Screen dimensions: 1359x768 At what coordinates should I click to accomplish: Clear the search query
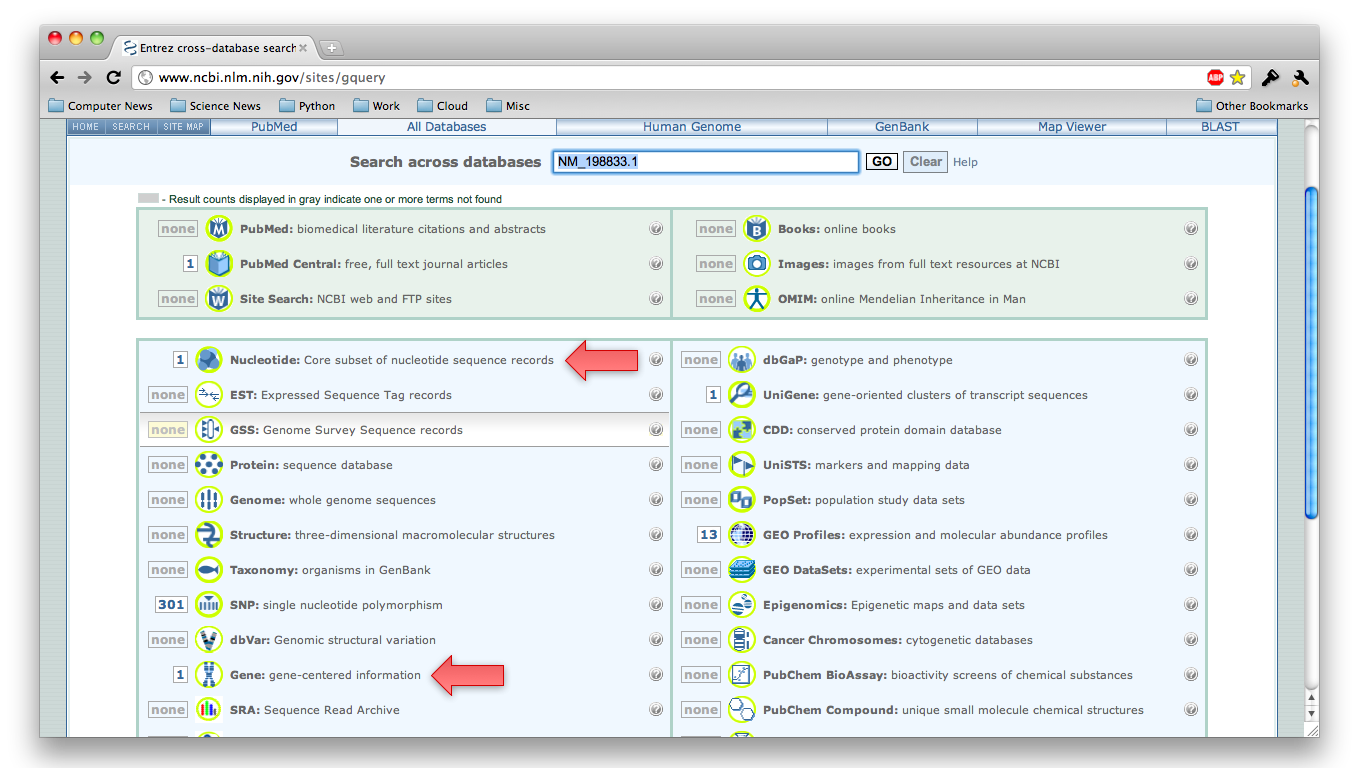point(925,162)
